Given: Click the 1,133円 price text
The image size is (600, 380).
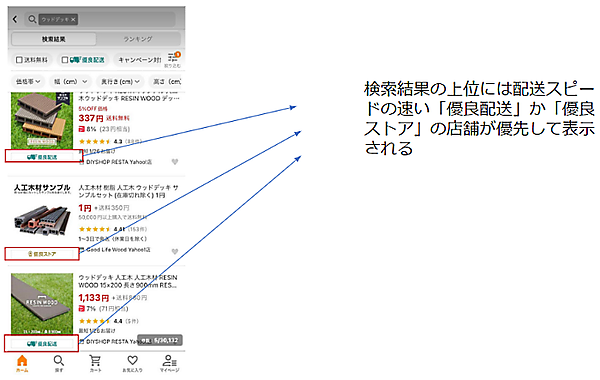Looking at the screenshot, I should [94, 298].
